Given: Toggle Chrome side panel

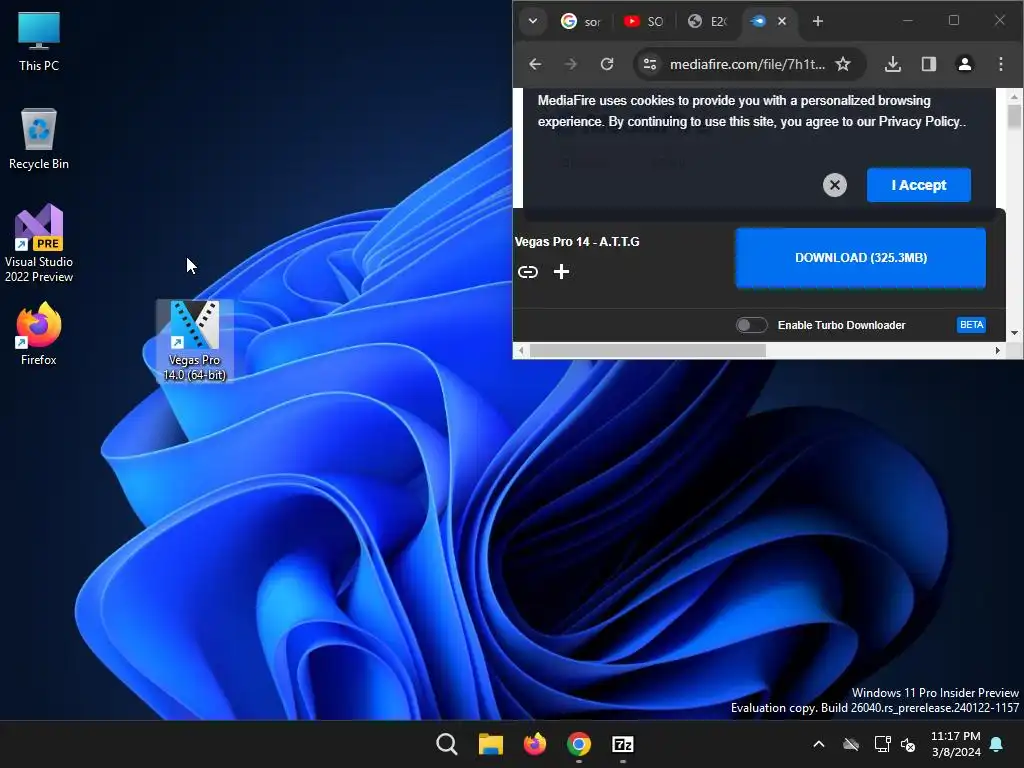Looking at the screenshot, I should [x=929, y=64].
